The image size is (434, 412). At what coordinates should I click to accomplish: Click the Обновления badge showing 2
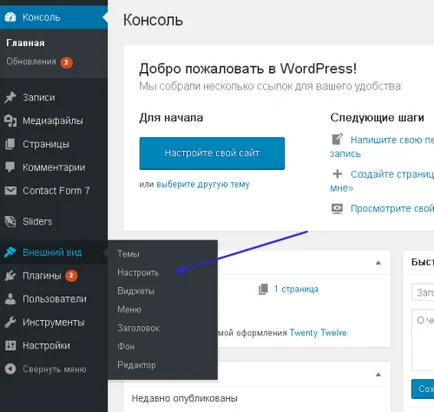[66, 62]
